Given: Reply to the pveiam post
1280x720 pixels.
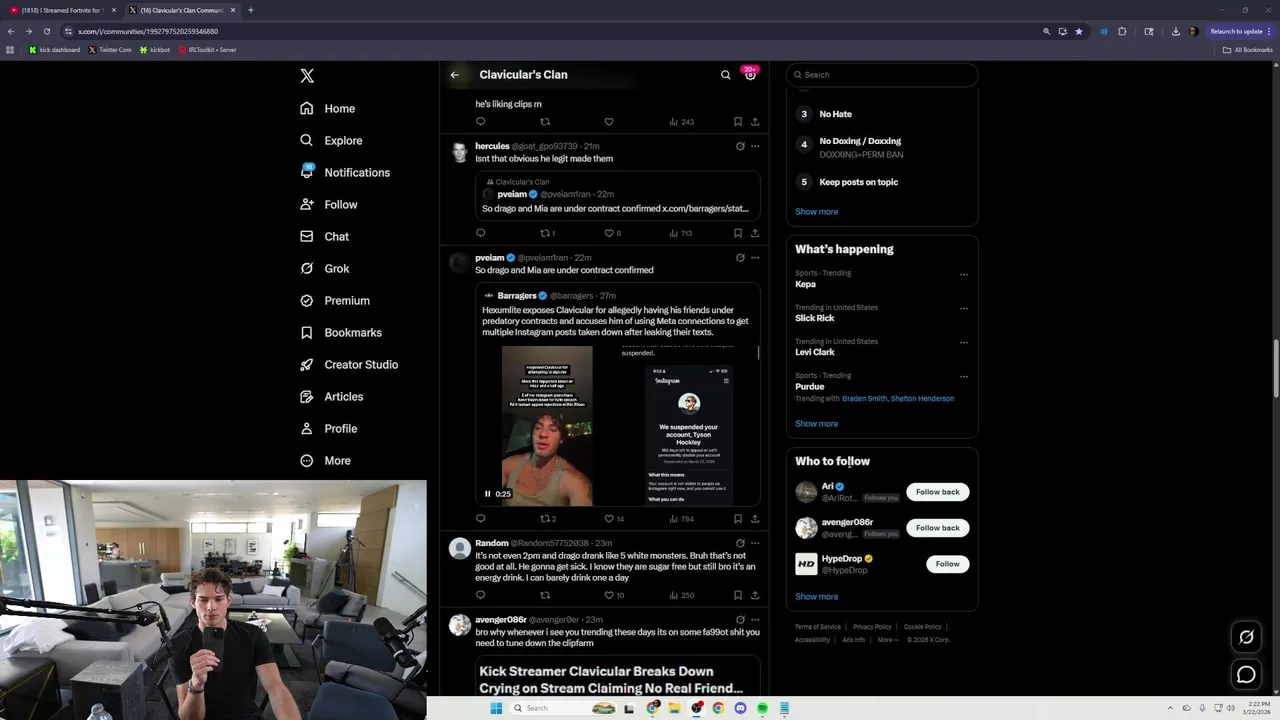Looking at the screenshot, I should 480,519.
